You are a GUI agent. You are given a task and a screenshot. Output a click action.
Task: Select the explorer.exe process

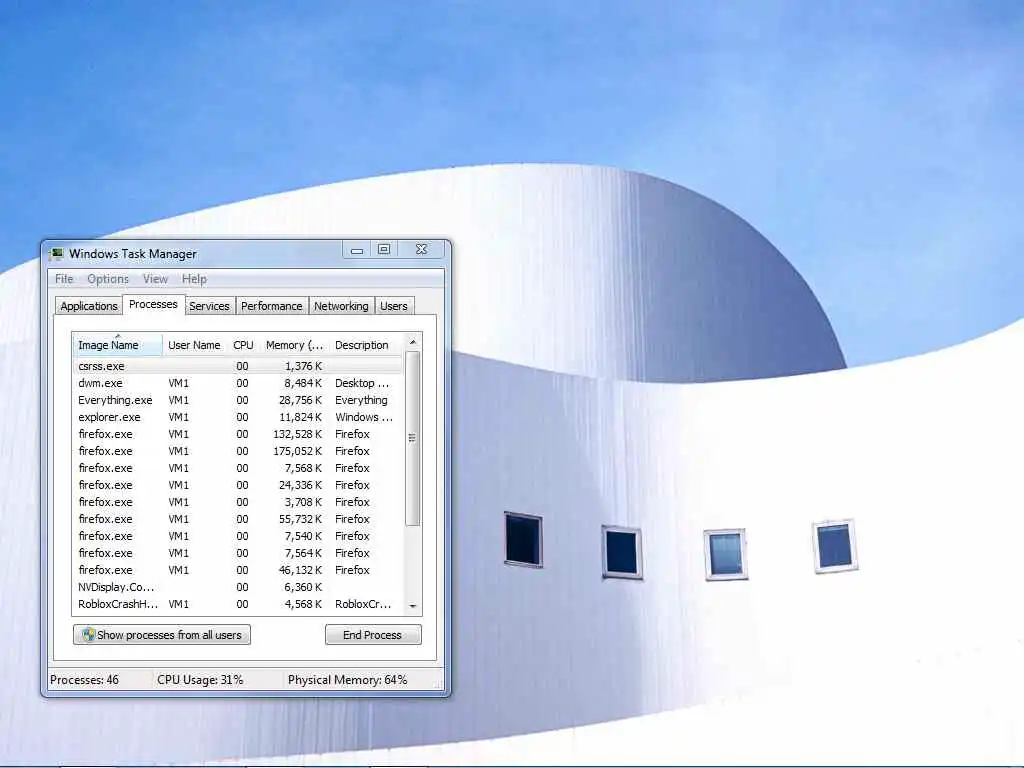(x=238, y=417)
